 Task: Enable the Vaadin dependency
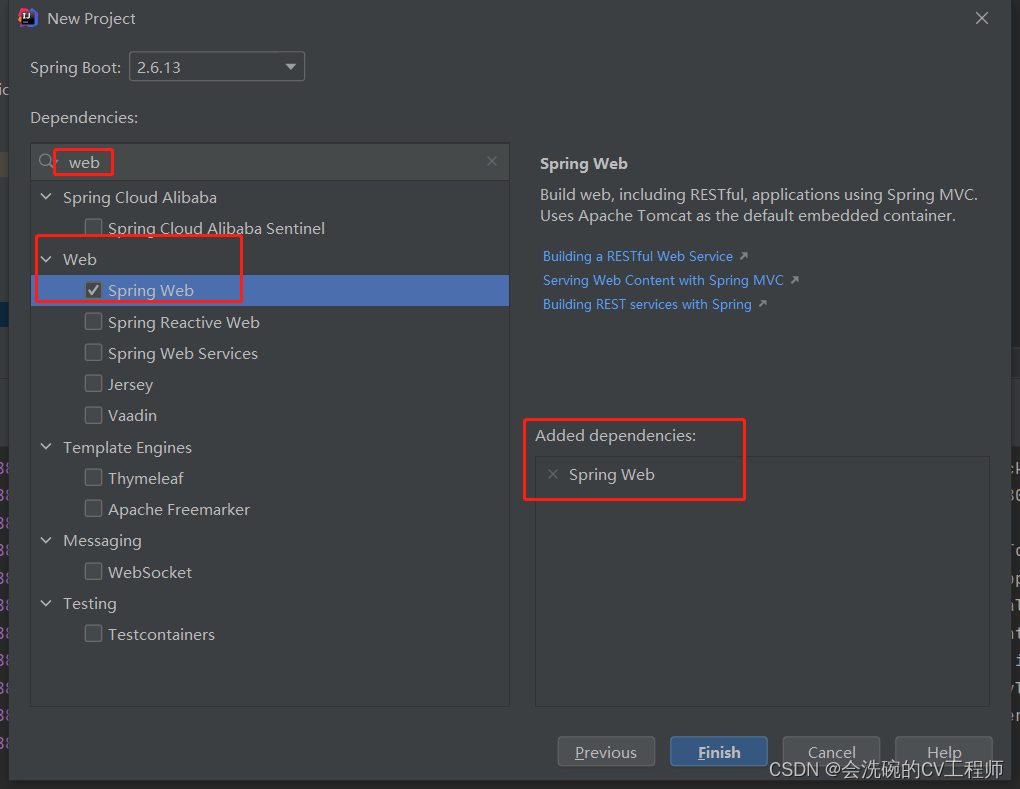click(94, 415)
